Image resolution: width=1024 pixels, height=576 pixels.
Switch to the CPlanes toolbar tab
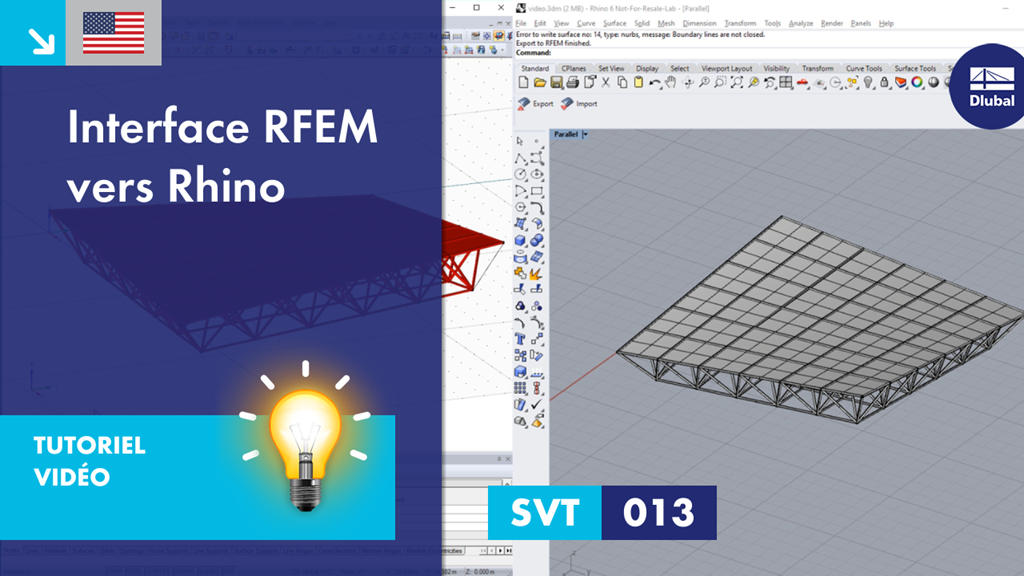coord(573,69)
